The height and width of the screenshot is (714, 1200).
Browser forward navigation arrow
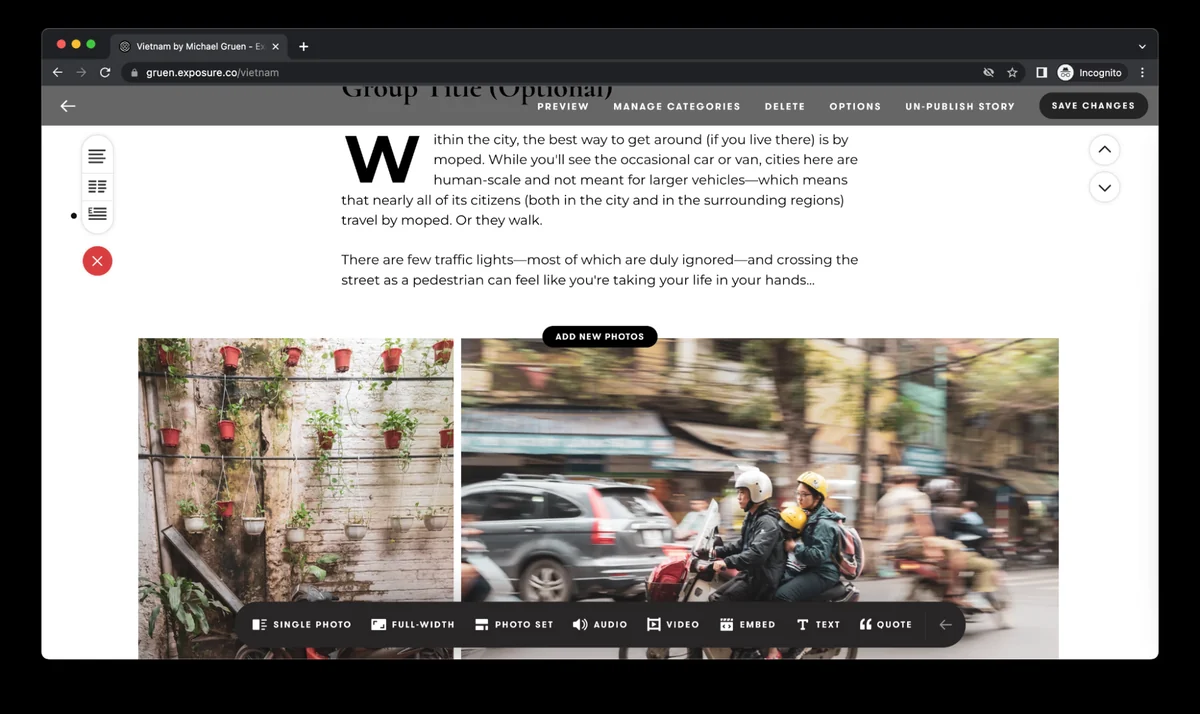point(81,73)
